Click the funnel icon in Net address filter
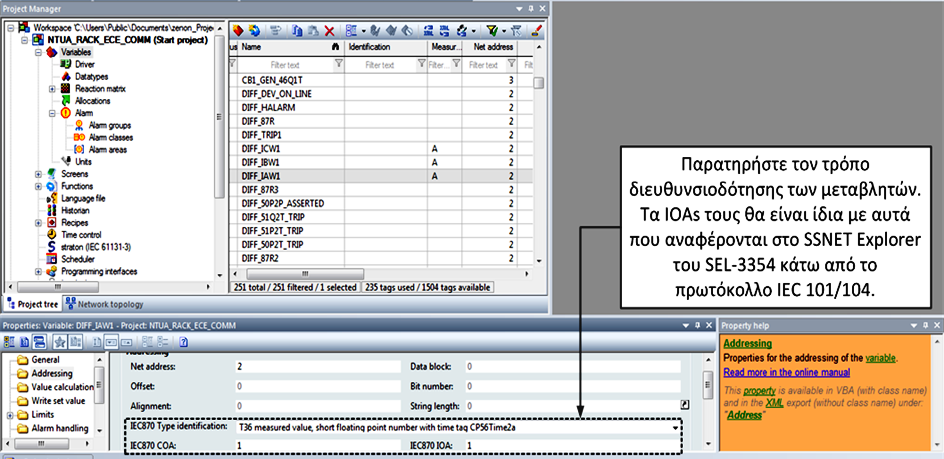 click(511, 63)
